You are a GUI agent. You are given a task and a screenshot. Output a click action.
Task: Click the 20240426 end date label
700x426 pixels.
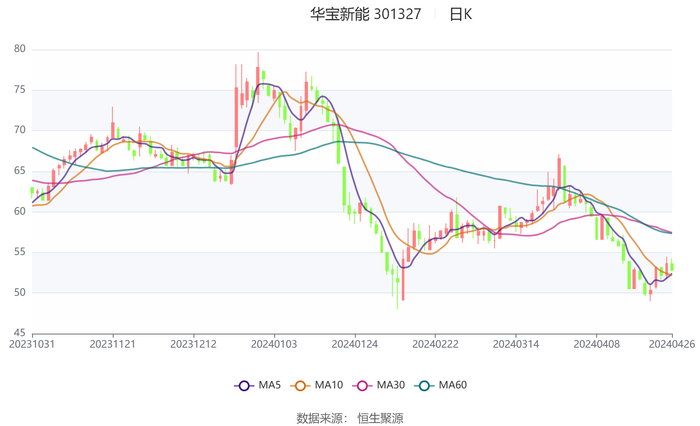pyautogui.click(x=672, y=343)
